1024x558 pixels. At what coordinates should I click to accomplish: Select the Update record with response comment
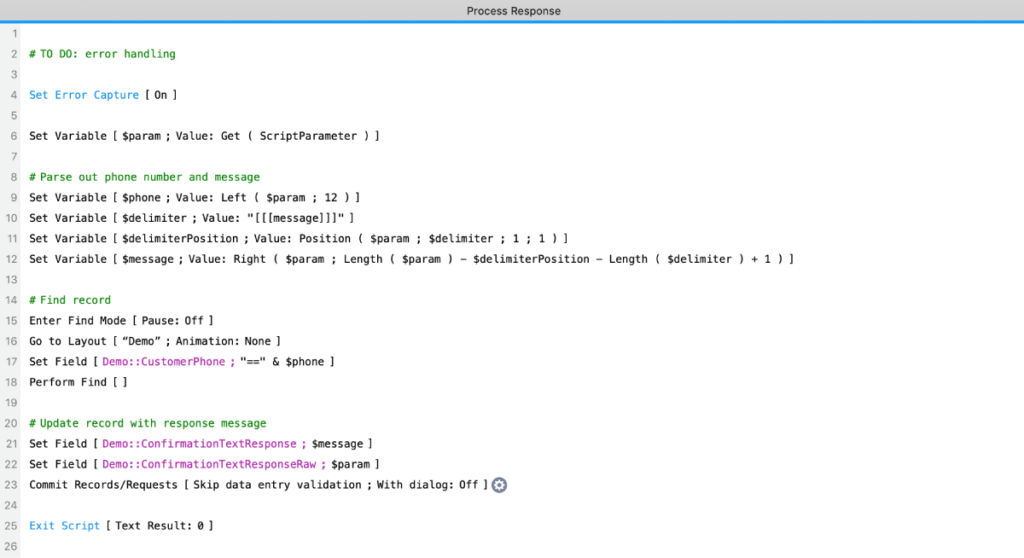tap(147, 423)
